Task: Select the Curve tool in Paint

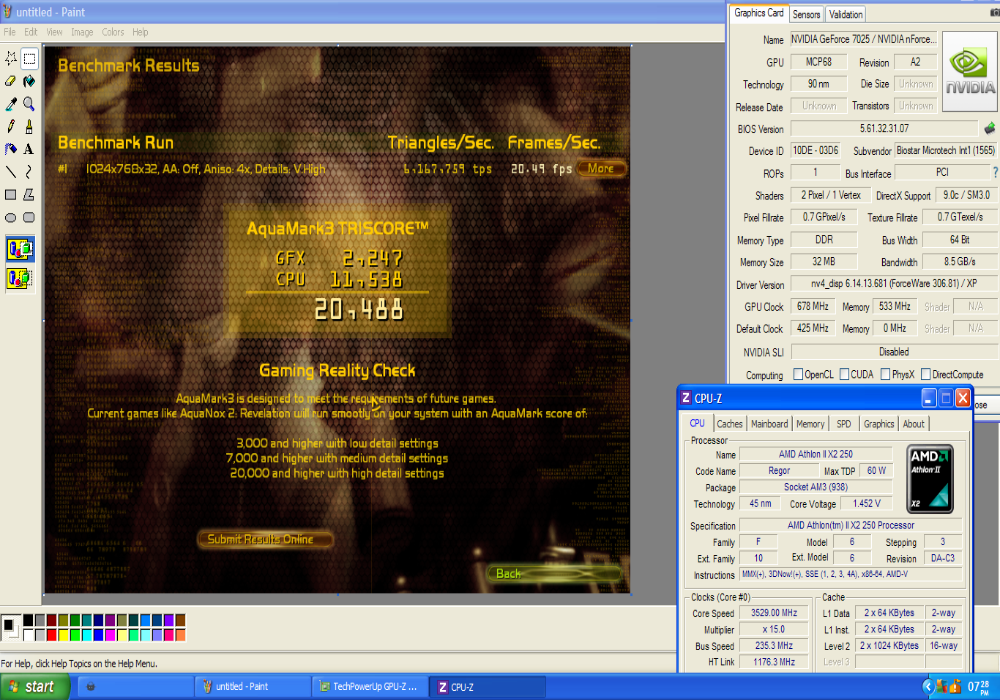Action: tap(29, 172)
